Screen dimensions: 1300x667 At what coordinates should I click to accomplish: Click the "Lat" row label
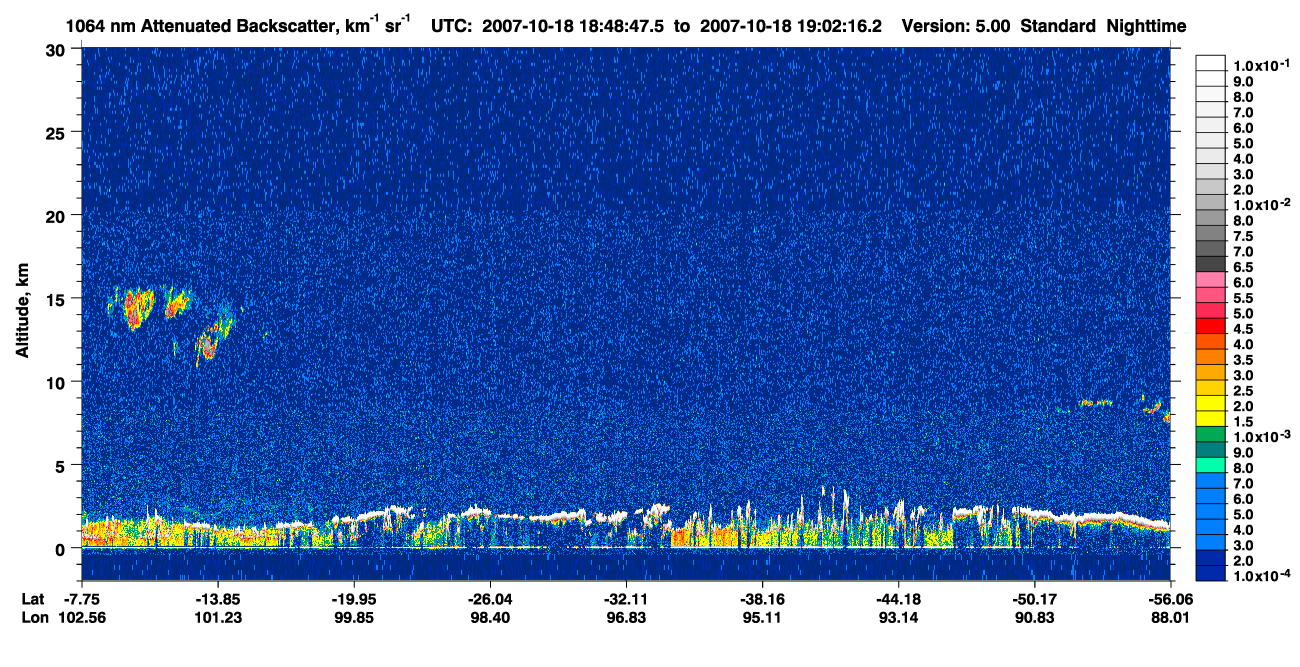(33, 598)
